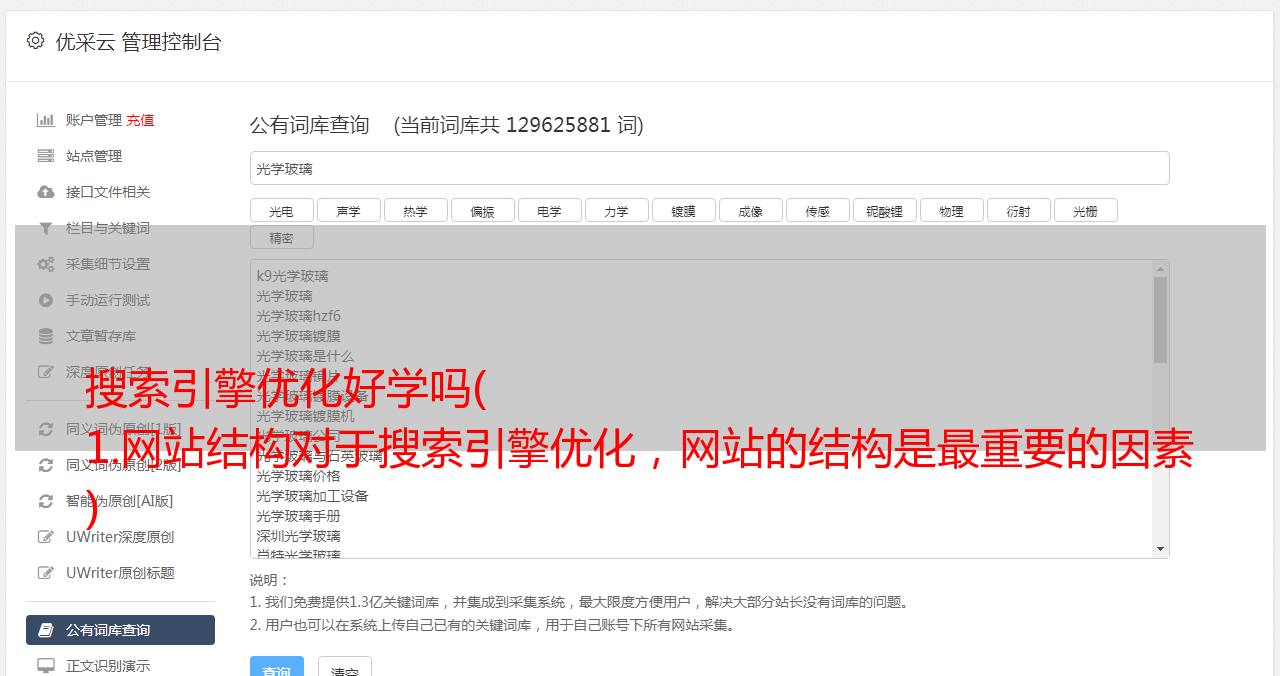
Task: Select the 光学玻璃镀膜 result row
Action: tap(298, 336)
